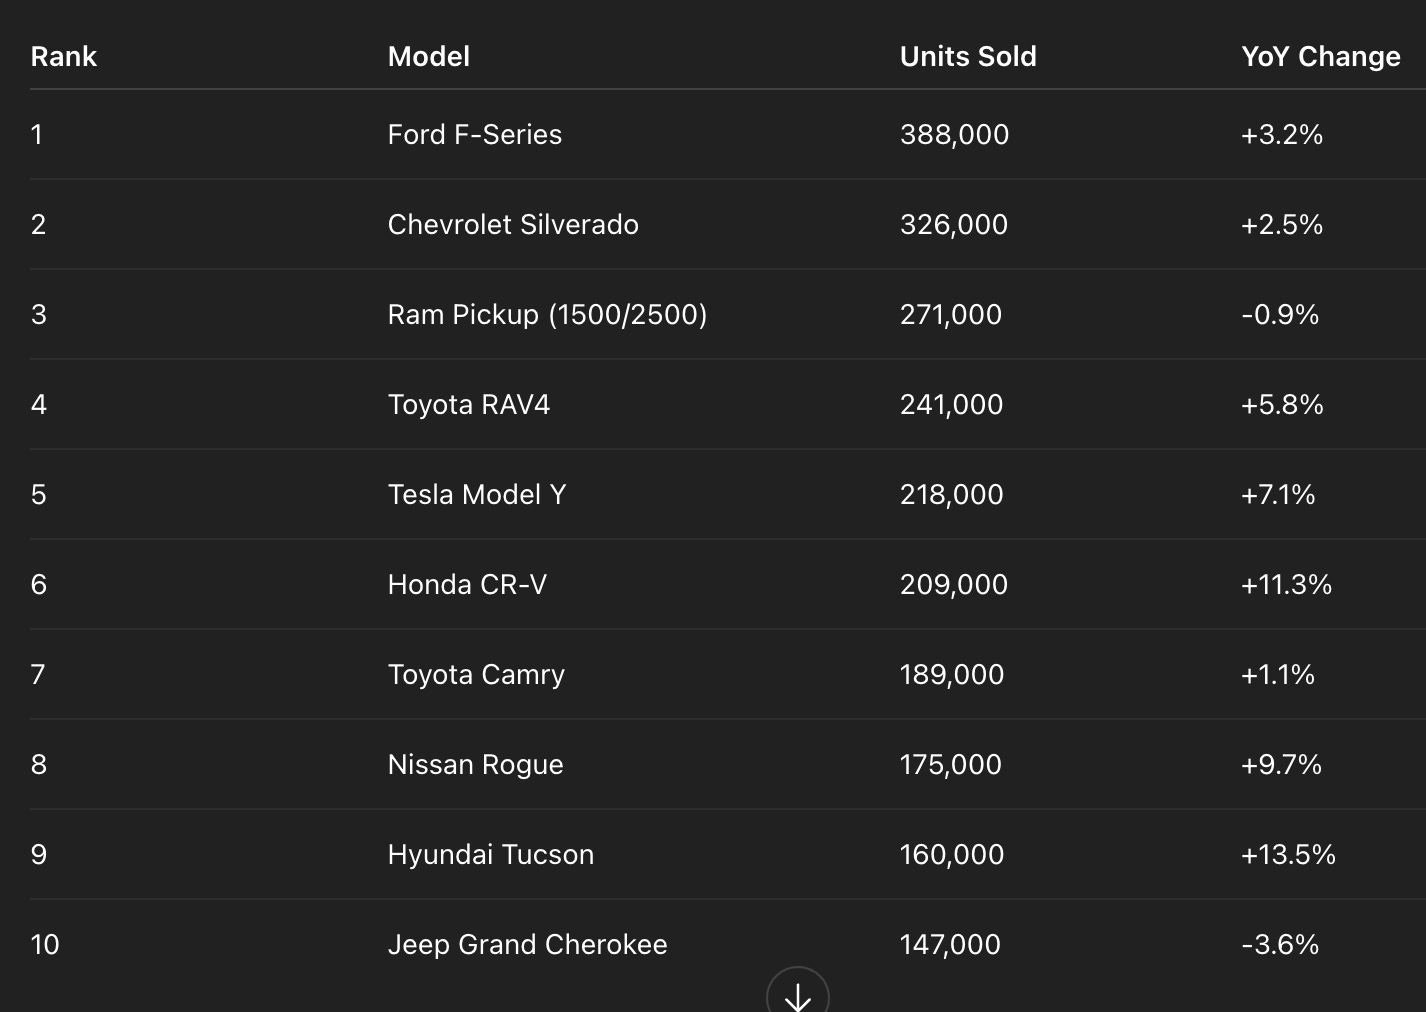The height and width of the screenshot is (1012, 1426).
Task: Click the Toyota Camry model name
Action: pyautogui.click(x=476, y=674)
